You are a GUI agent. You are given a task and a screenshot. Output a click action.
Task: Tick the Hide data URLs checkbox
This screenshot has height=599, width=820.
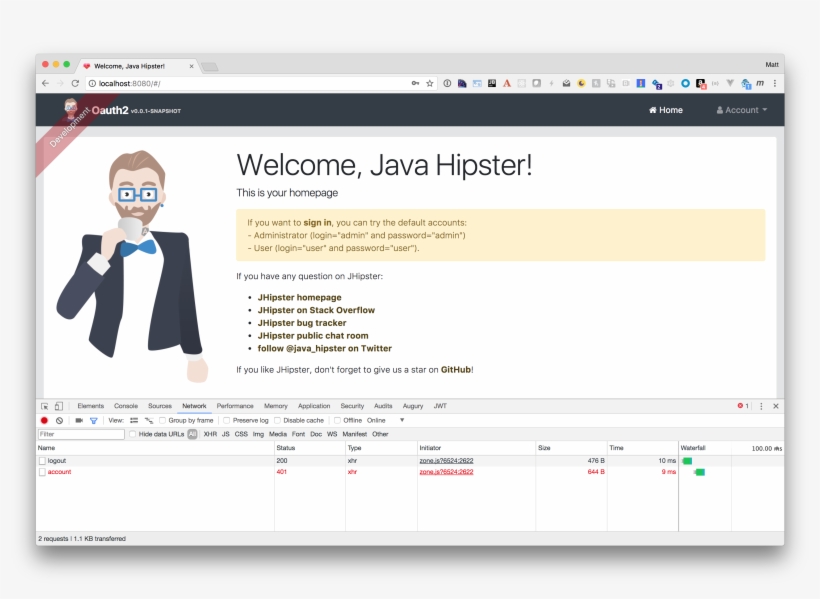click(x=133, y=434)
